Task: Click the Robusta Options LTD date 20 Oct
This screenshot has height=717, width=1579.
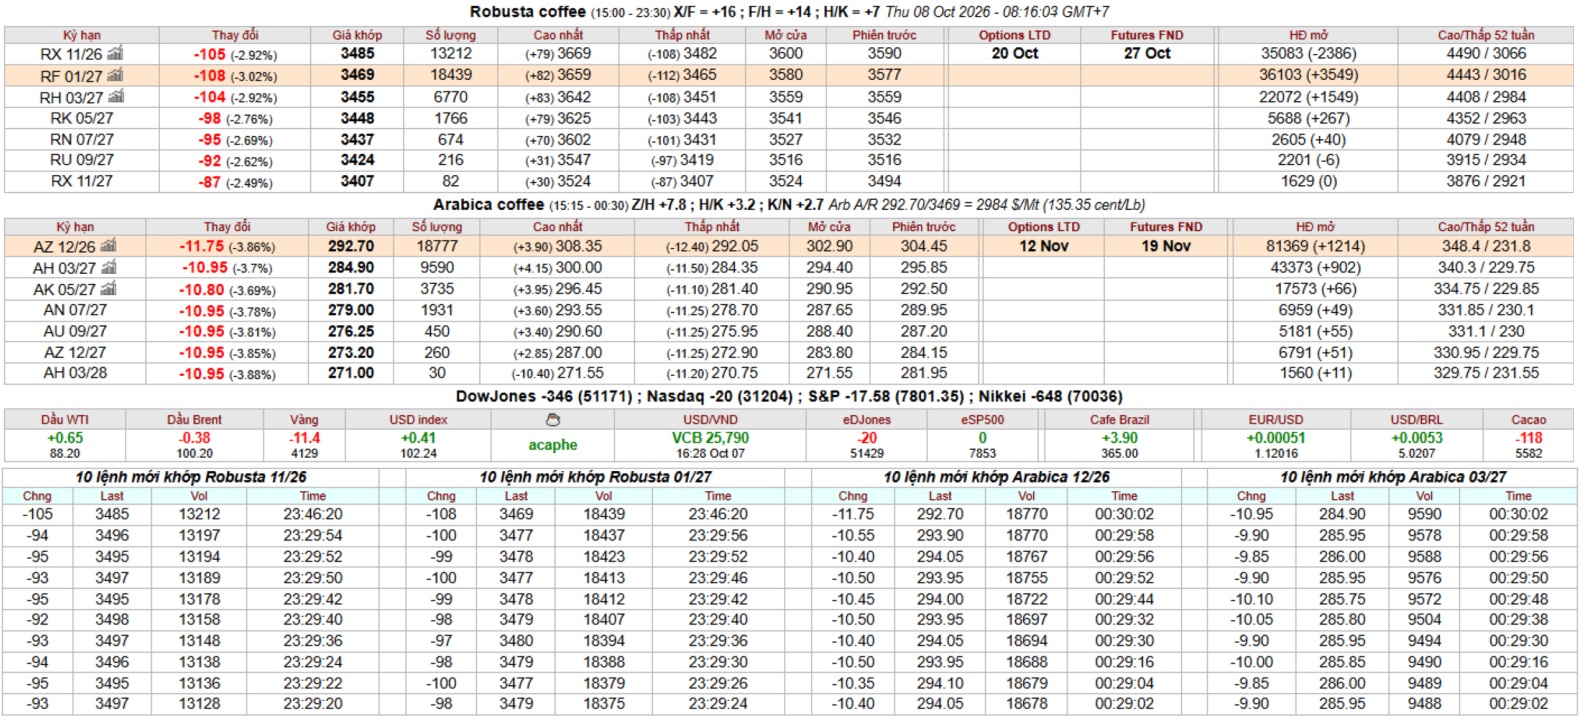Action: coord(1015,53)
